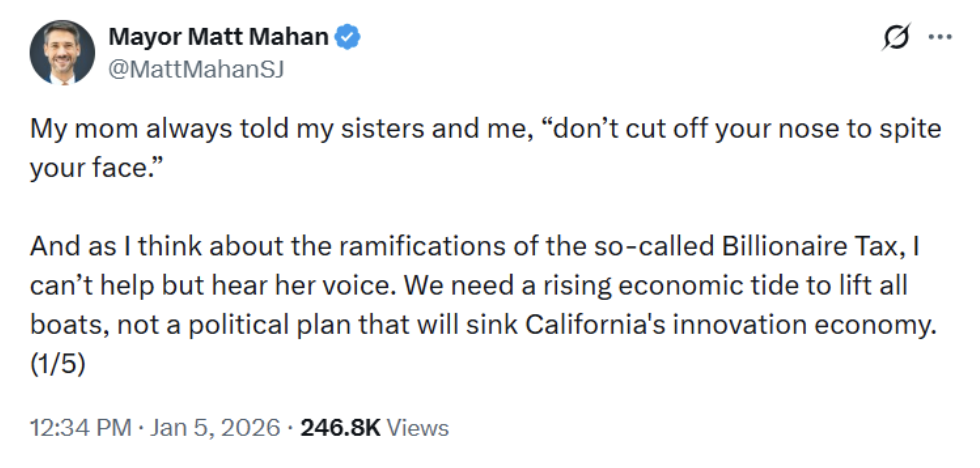Open Matt Mahan's profile picture
Viewport: 980px width, 468px height.
click(62, 52)
